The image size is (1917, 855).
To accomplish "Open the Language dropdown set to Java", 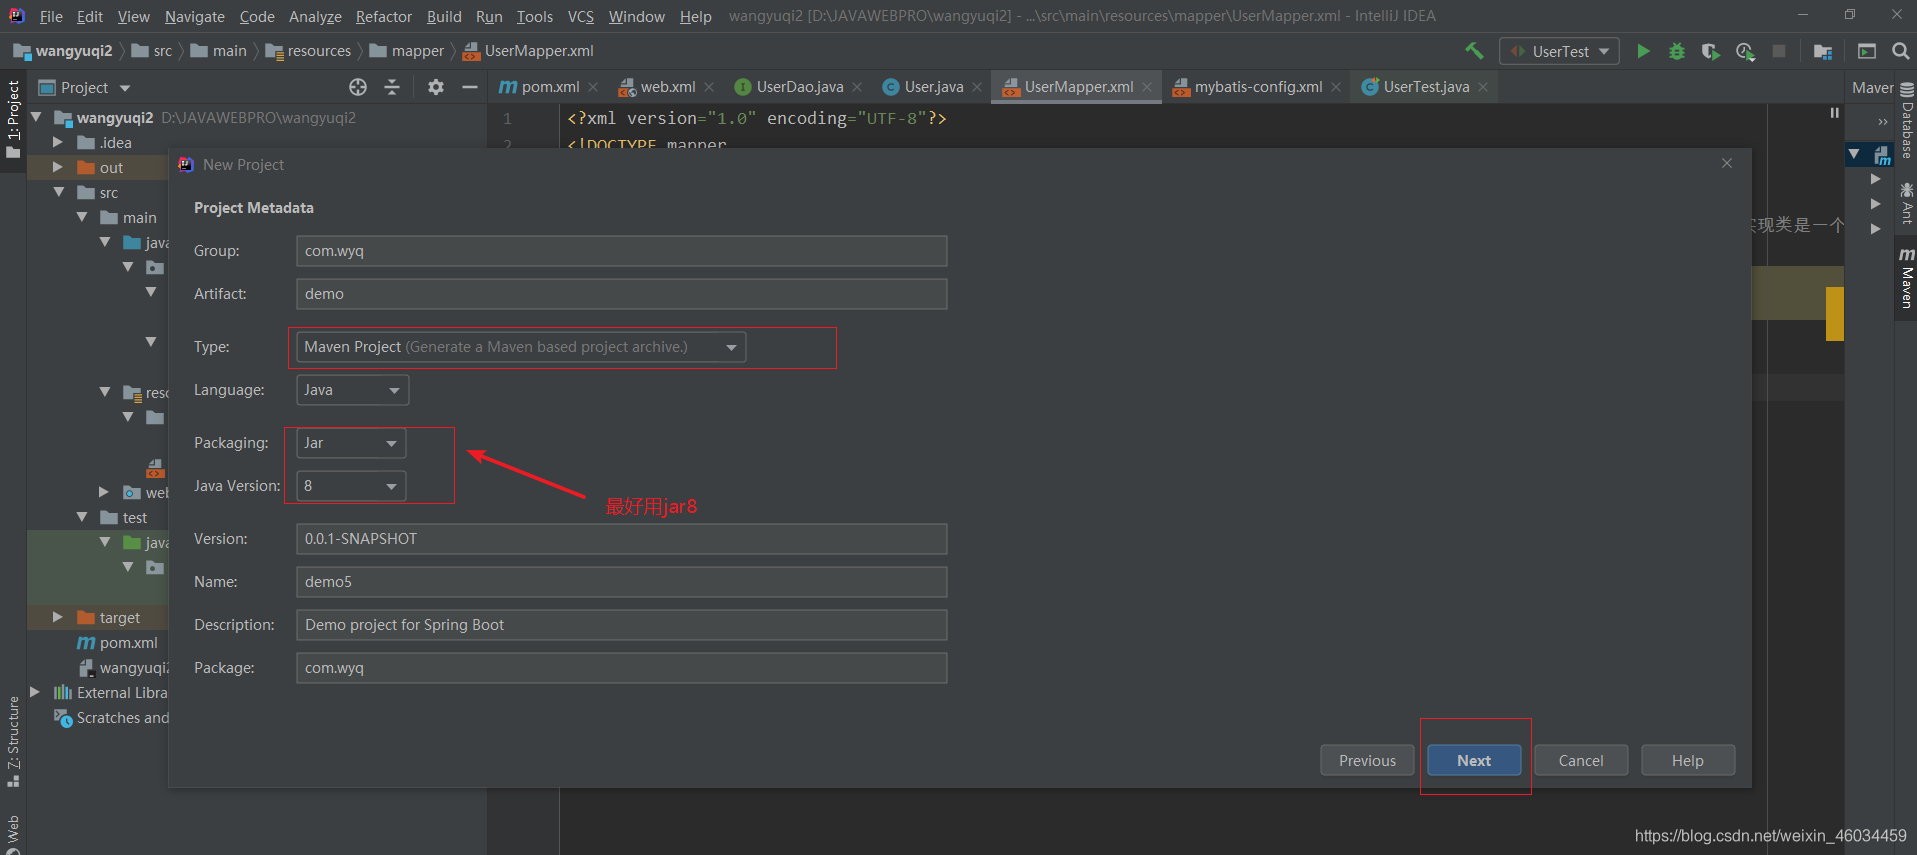I will coord(352,390).
